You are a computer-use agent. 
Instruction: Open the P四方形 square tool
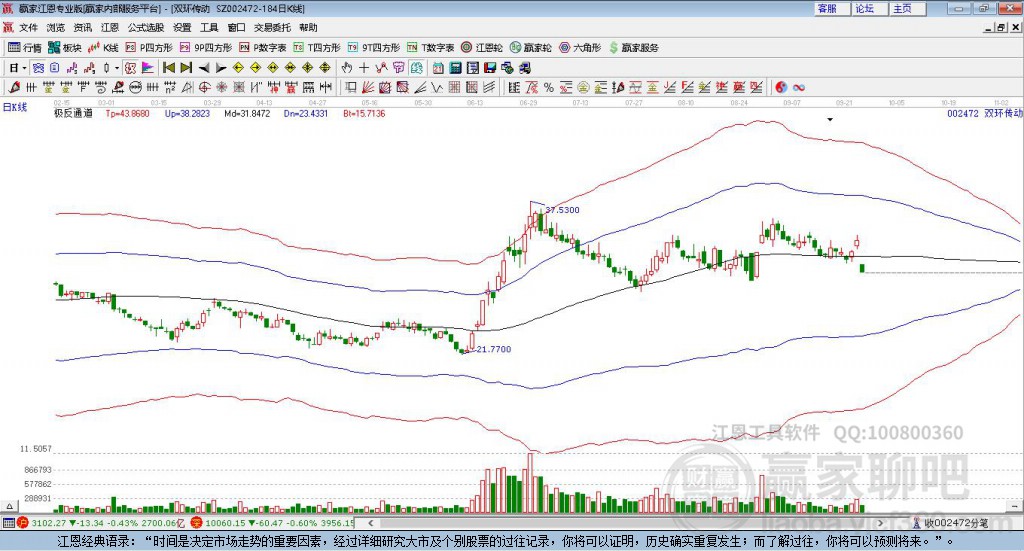(149, 48)
